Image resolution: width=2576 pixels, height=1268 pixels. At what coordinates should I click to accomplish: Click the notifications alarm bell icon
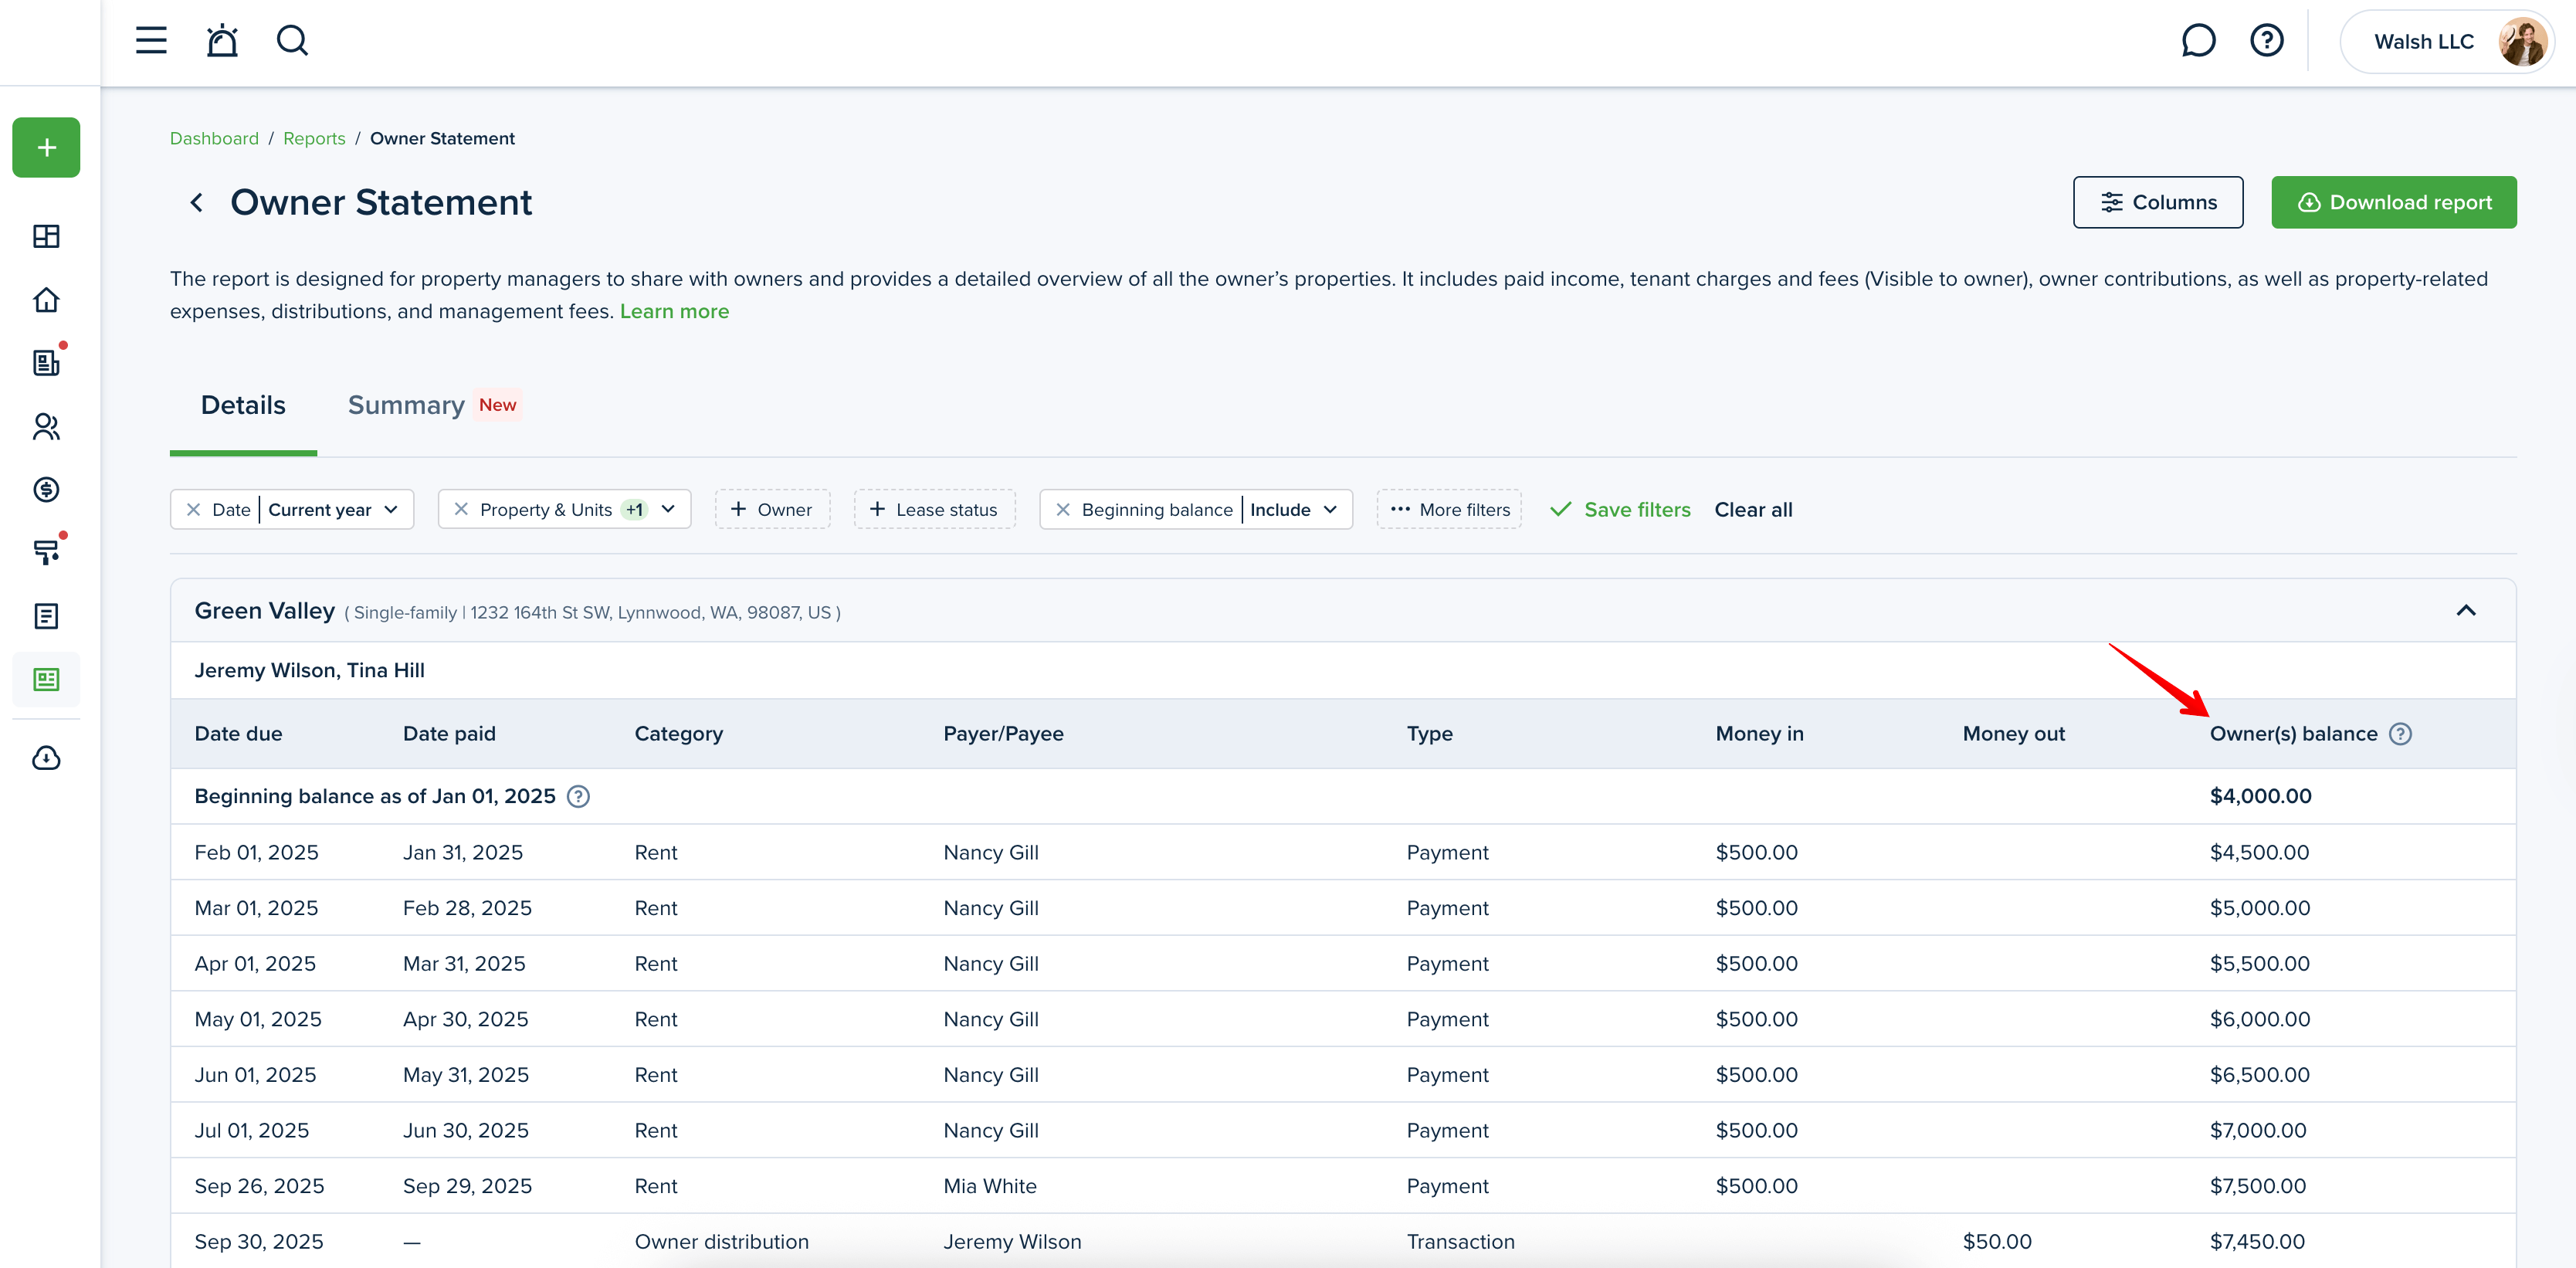click(x=222, y=41)
